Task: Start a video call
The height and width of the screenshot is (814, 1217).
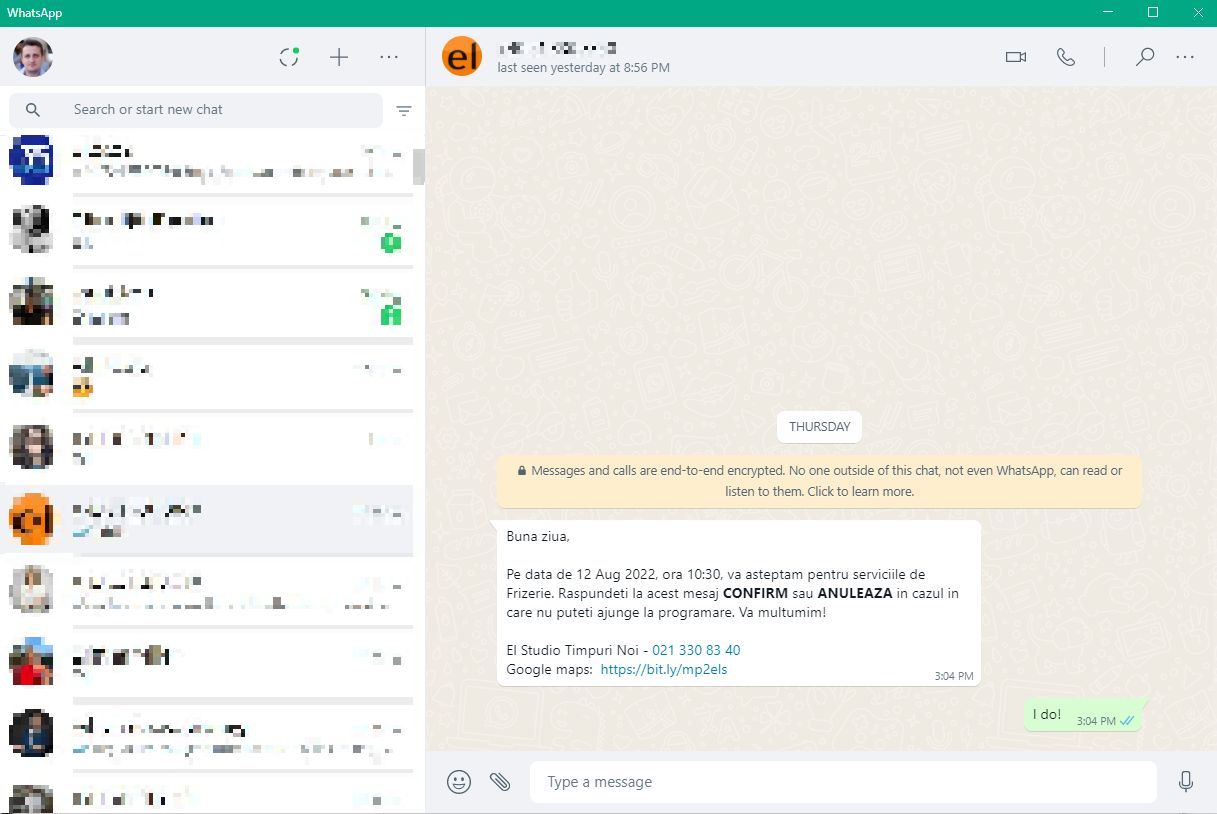Action: [1016, 57]
